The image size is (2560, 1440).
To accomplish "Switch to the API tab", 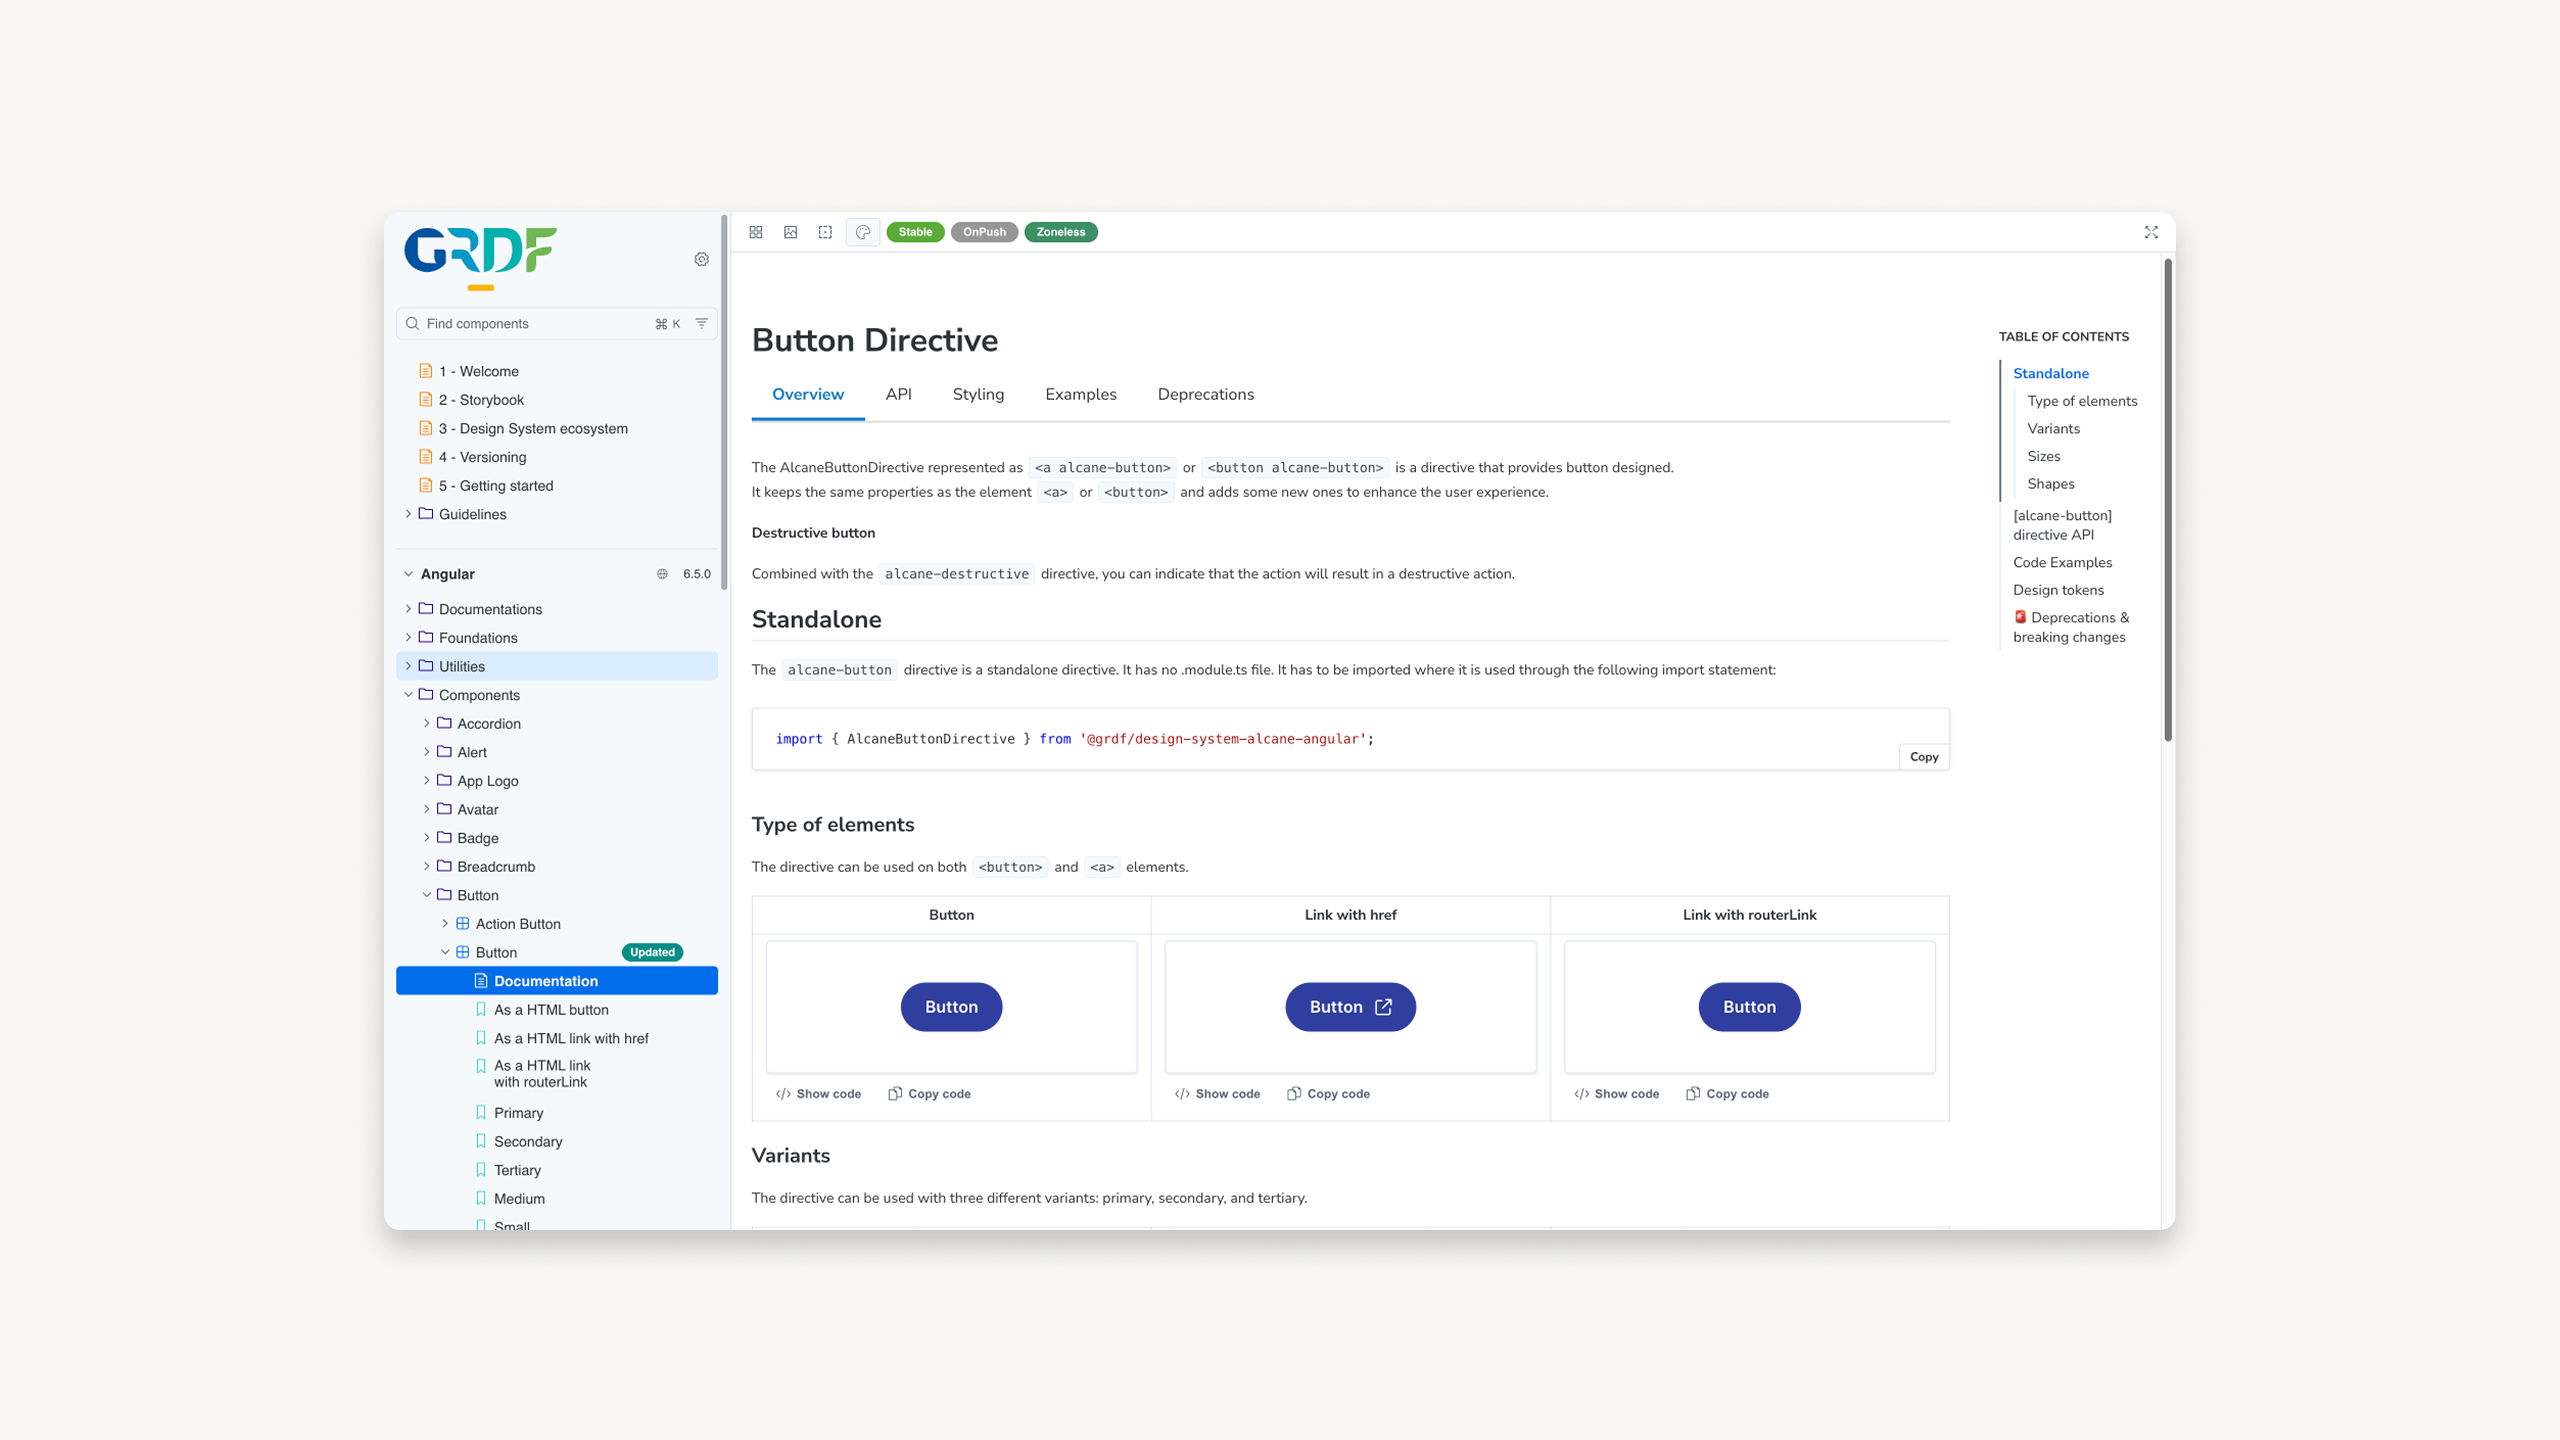I will pos(899,394).
